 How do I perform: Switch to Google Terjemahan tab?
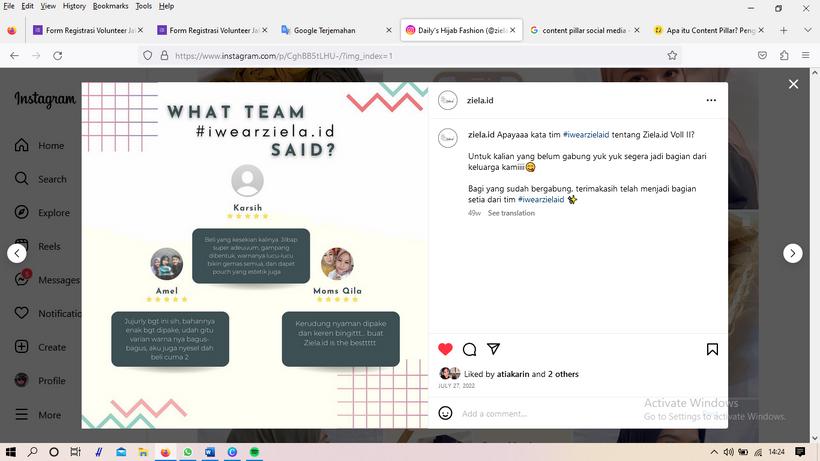pyautogui.click(x=336, y=30)
